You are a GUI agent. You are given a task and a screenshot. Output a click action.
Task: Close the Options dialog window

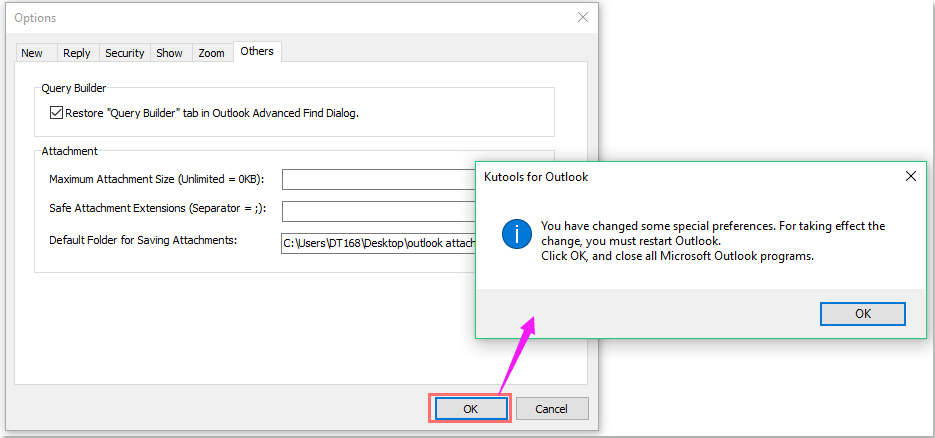click(583, 17)
